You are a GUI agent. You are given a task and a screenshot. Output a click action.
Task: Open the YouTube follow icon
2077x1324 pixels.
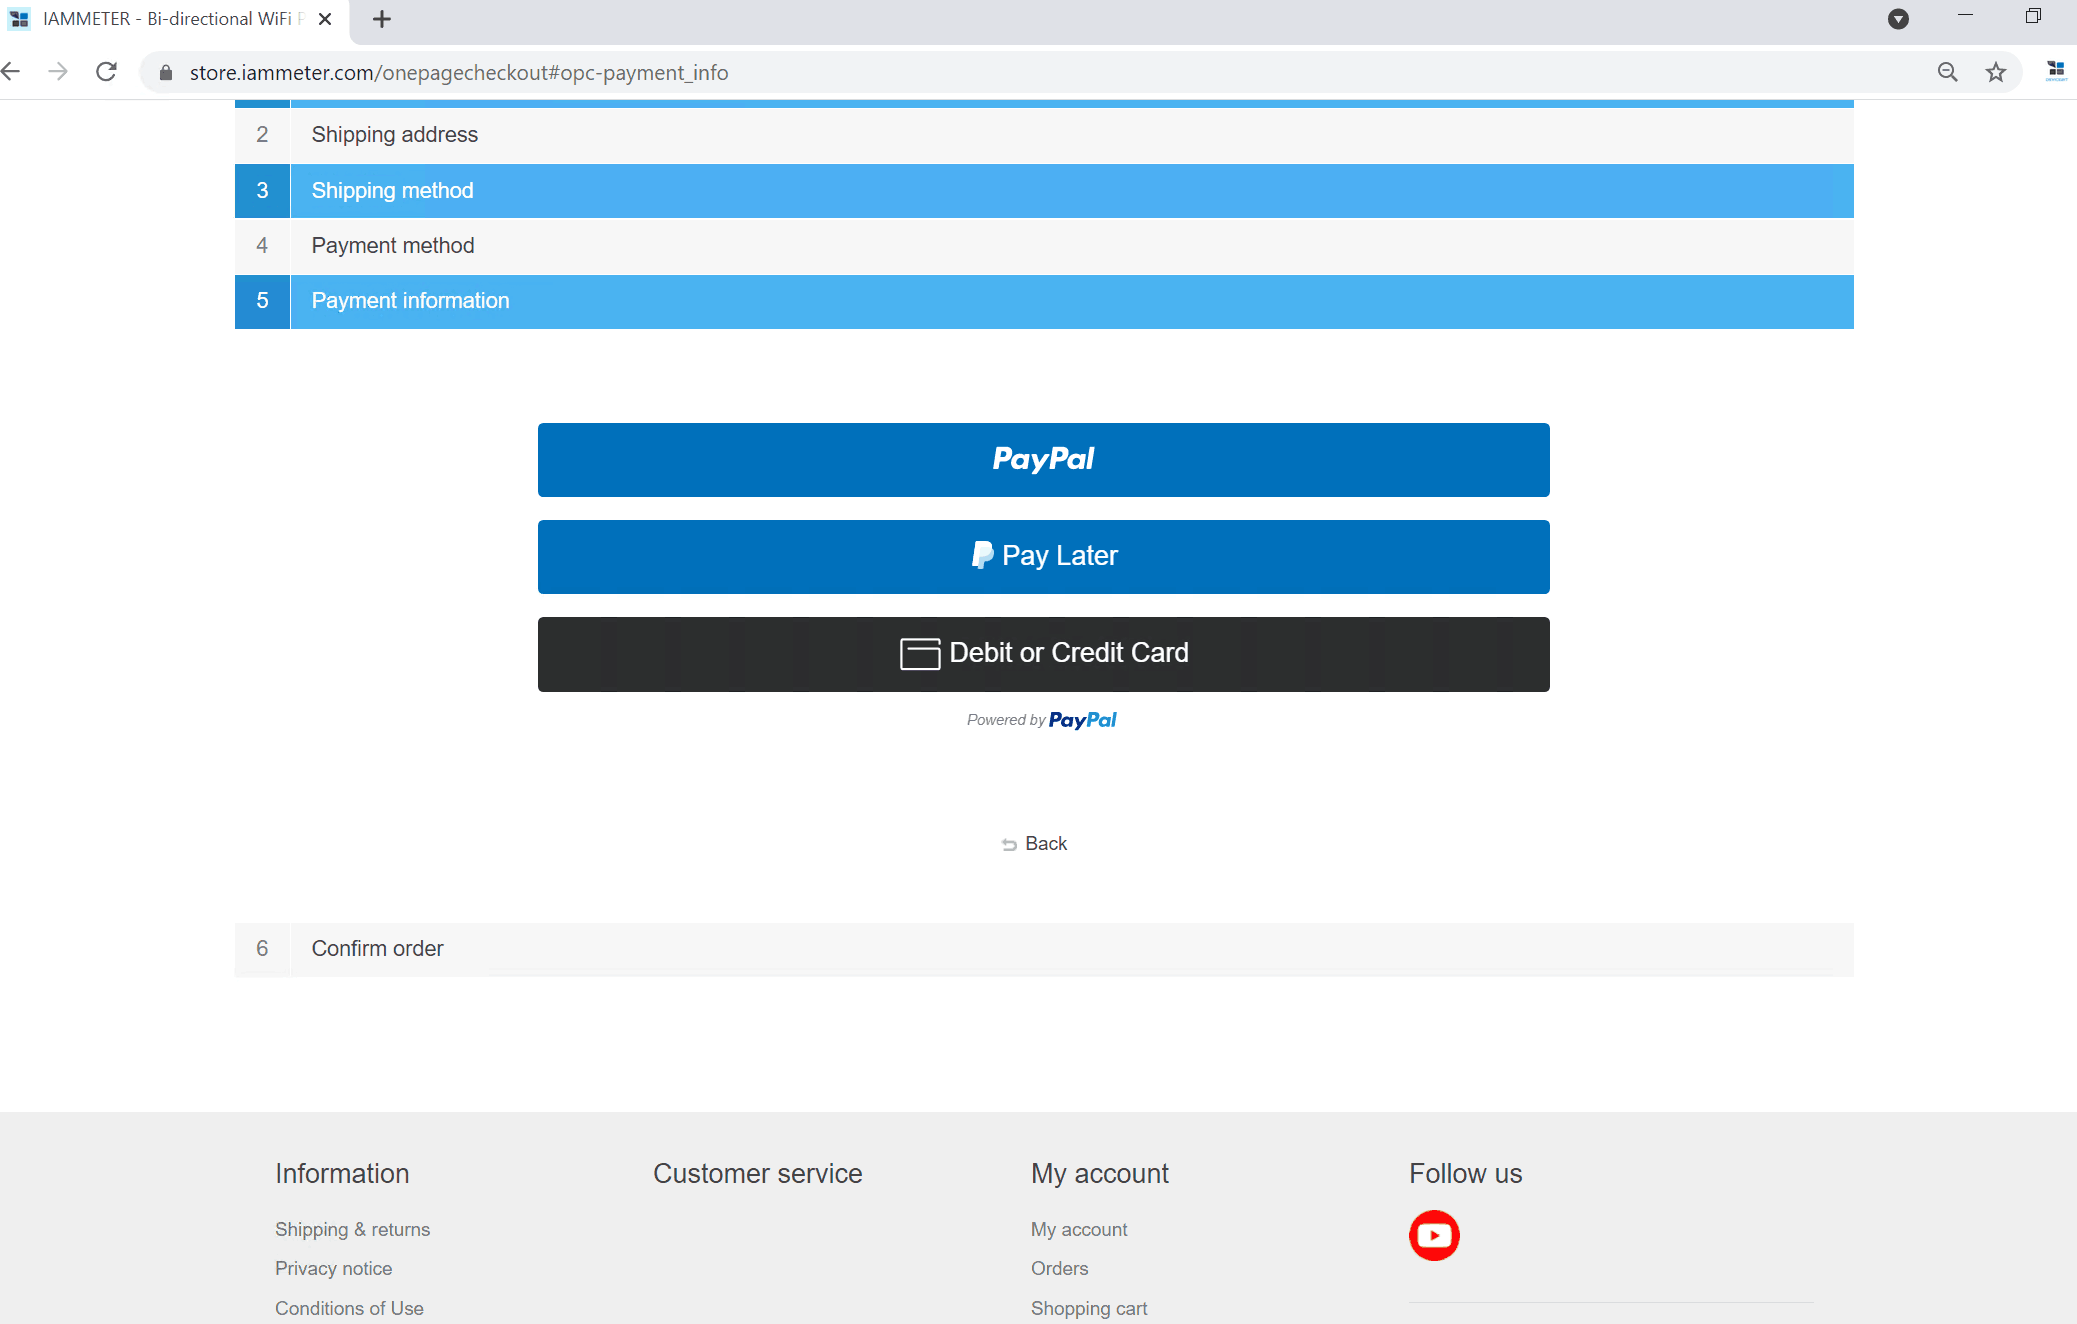point(1433,1235)
